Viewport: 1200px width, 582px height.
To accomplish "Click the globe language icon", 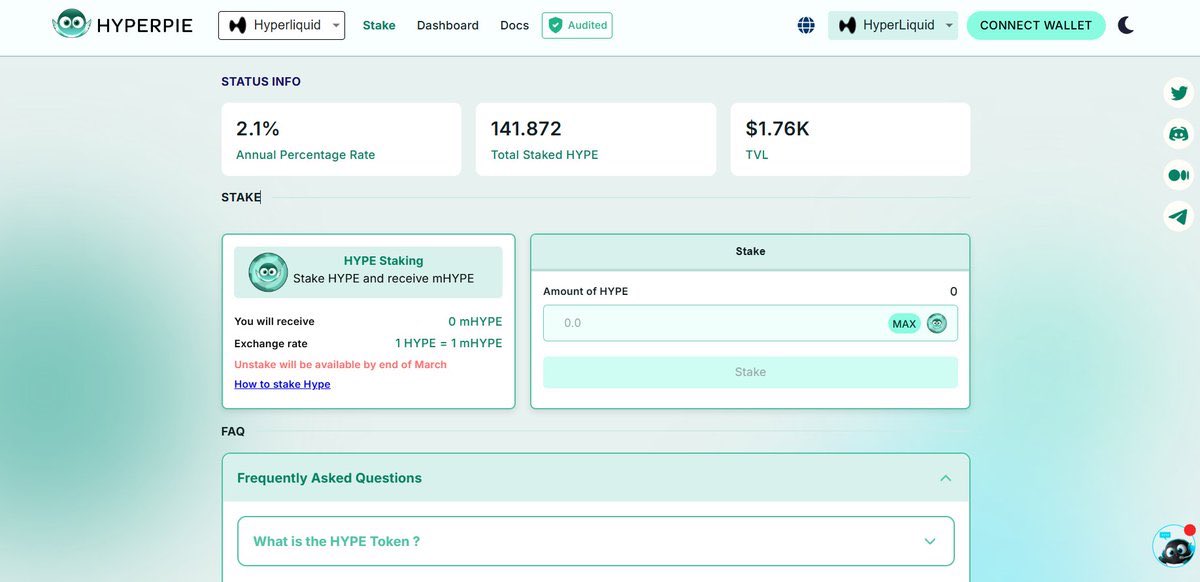I will coord(806,25).
